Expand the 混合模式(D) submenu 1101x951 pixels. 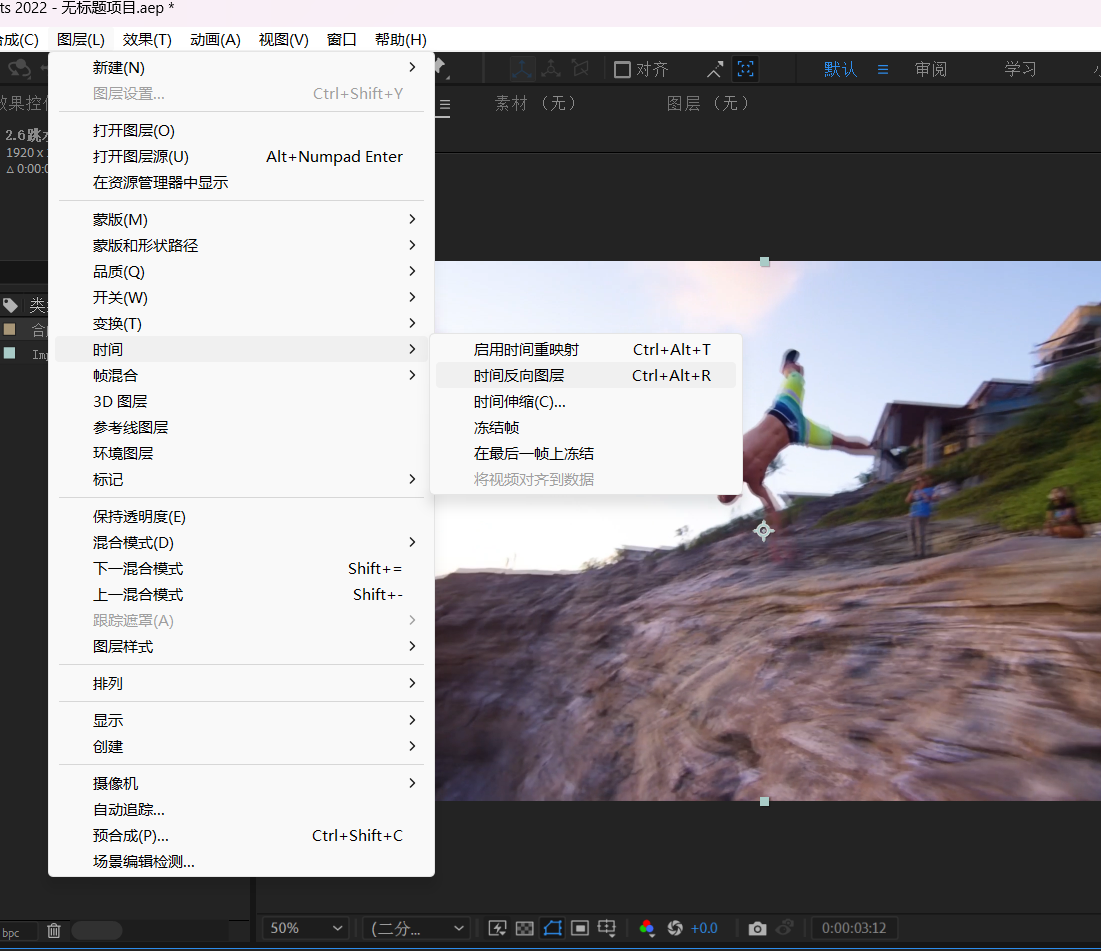tap(241, 542)
